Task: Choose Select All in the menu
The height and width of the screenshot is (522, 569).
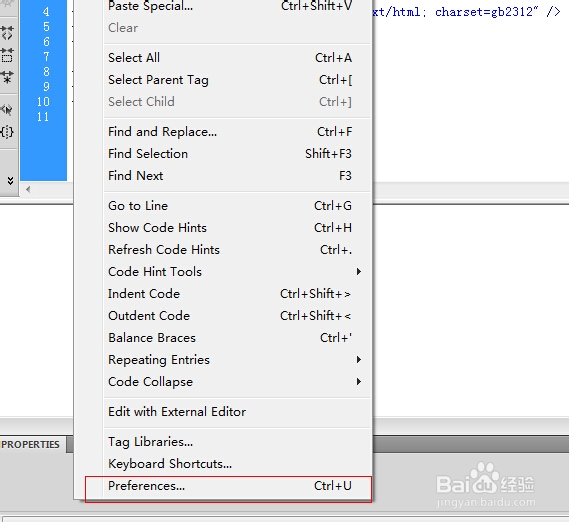Action: (x=229, y=58)
